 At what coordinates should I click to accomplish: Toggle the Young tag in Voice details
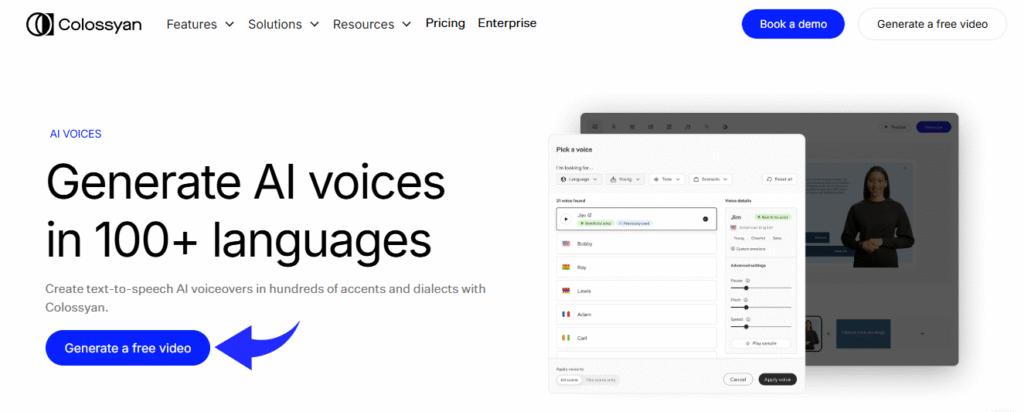pos(738,238)
